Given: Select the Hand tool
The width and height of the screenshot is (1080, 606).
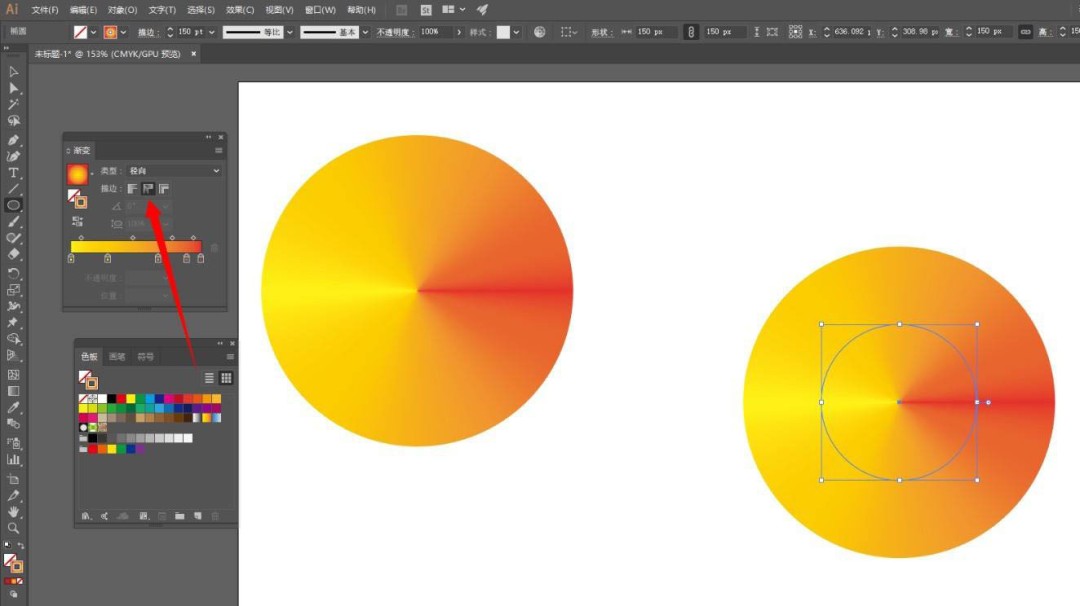Looking at the screenshot, I should [14, 512].
